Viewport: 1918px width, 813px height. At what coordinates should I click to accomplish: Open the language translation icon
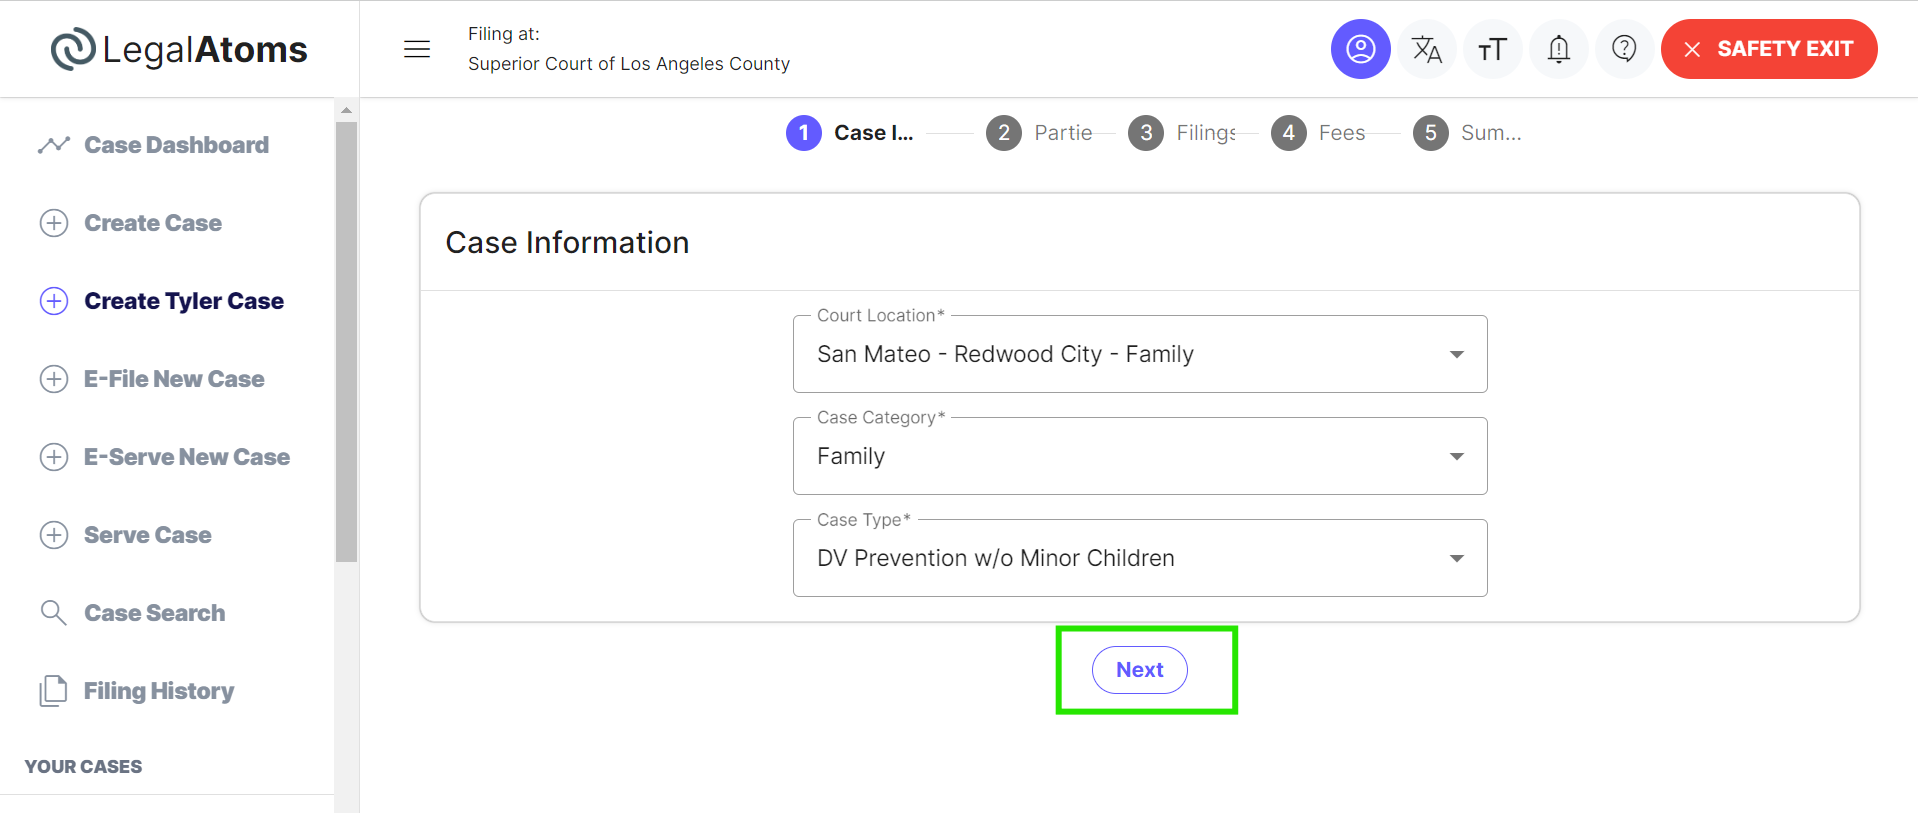(x=1426, y=49)
